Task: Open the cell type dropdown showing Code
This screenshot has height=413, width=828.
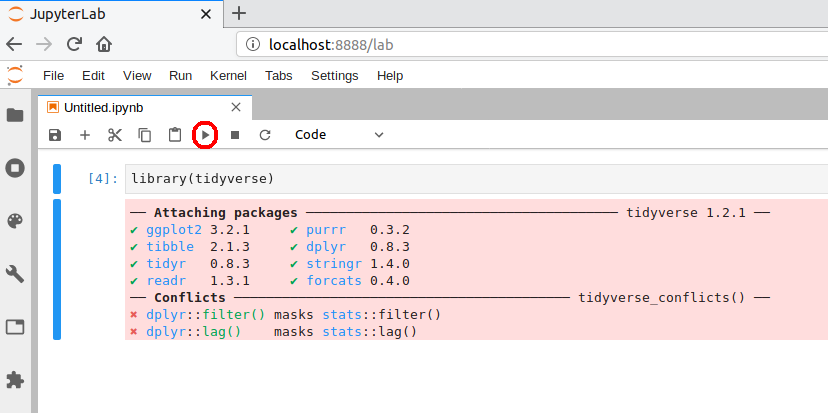Action: (339, 135)
